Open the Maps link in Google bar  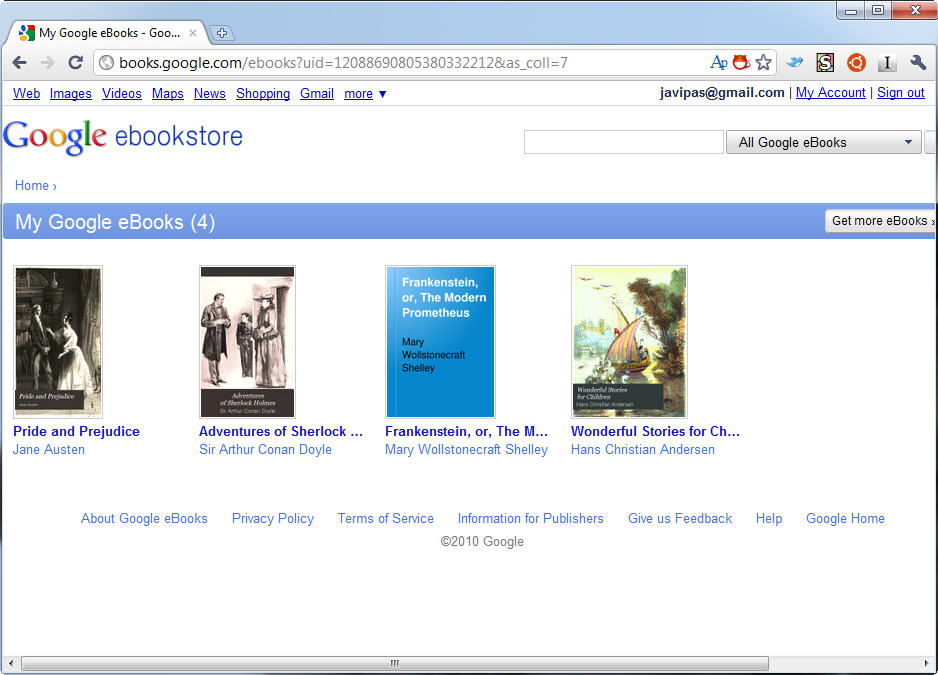coord(168,93)
